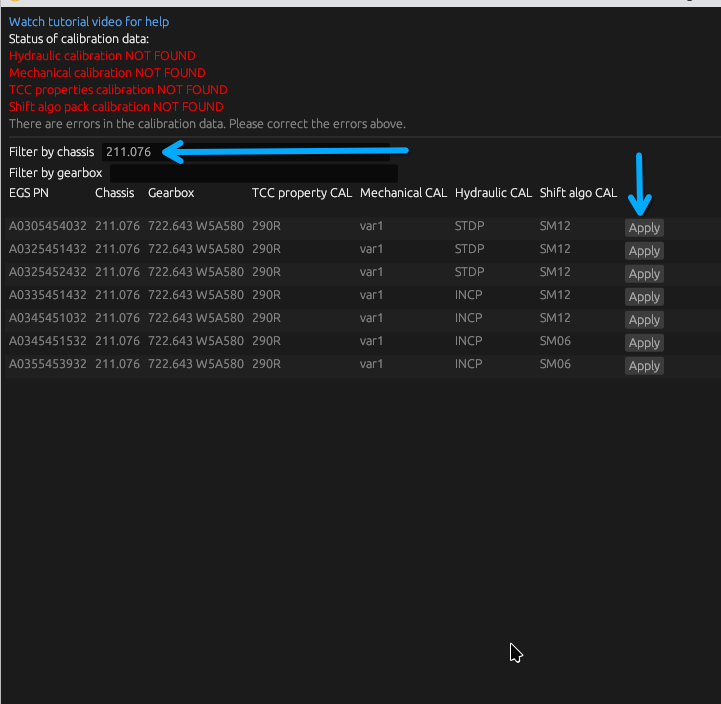The width and height of the screenshot is (721, 704).
Task: Focus the Filter by gearbox text field
Action: [253, 173]
